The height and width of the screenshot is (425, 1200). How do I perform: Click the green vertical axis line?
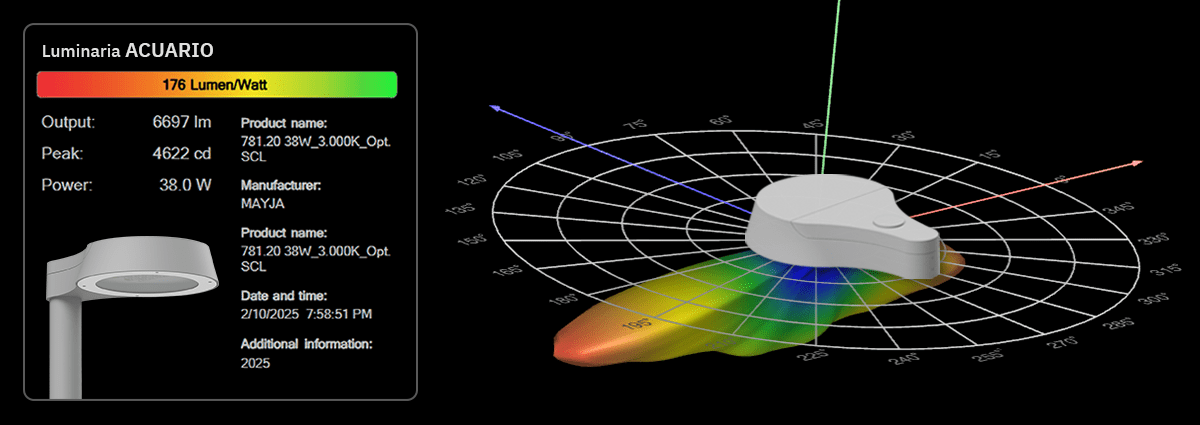coord(829,85)
